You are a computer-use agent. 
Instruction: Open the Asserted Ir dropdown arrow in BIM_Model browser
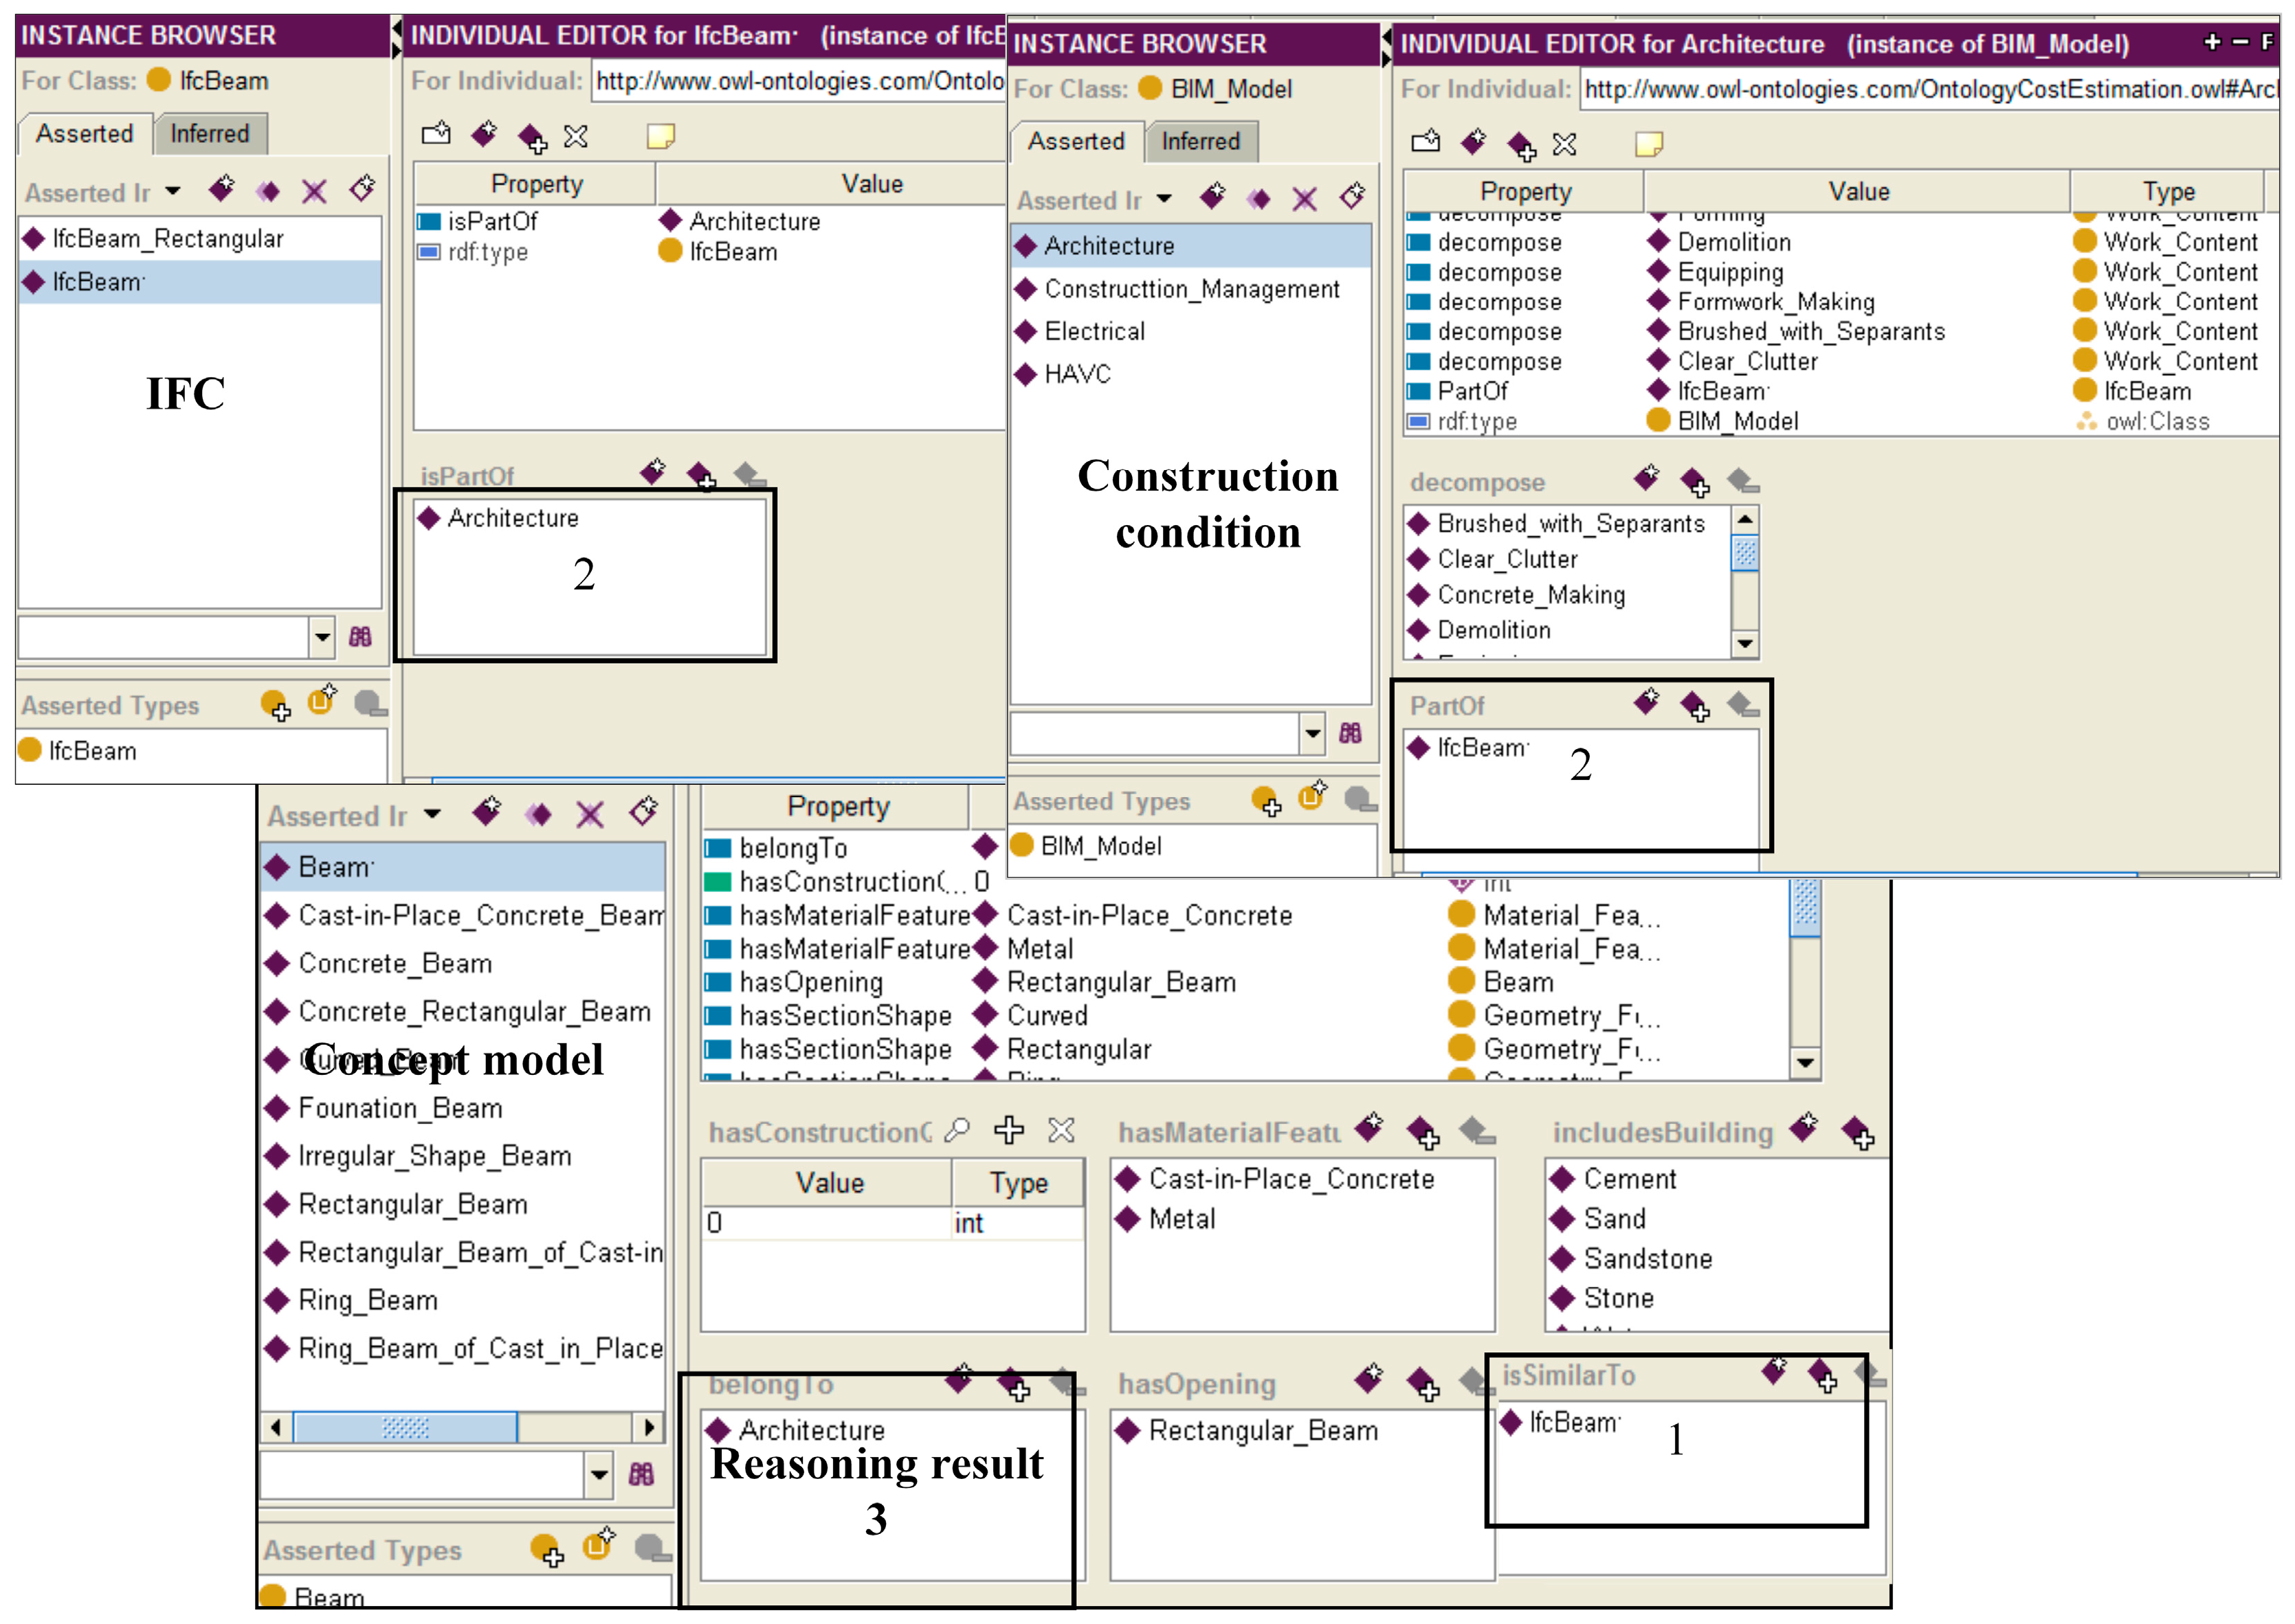[1164, 198]
